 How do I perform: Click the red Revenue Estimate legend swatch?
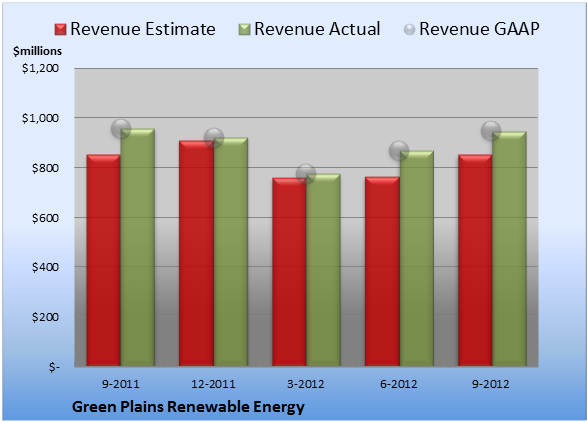pos(60,30)
